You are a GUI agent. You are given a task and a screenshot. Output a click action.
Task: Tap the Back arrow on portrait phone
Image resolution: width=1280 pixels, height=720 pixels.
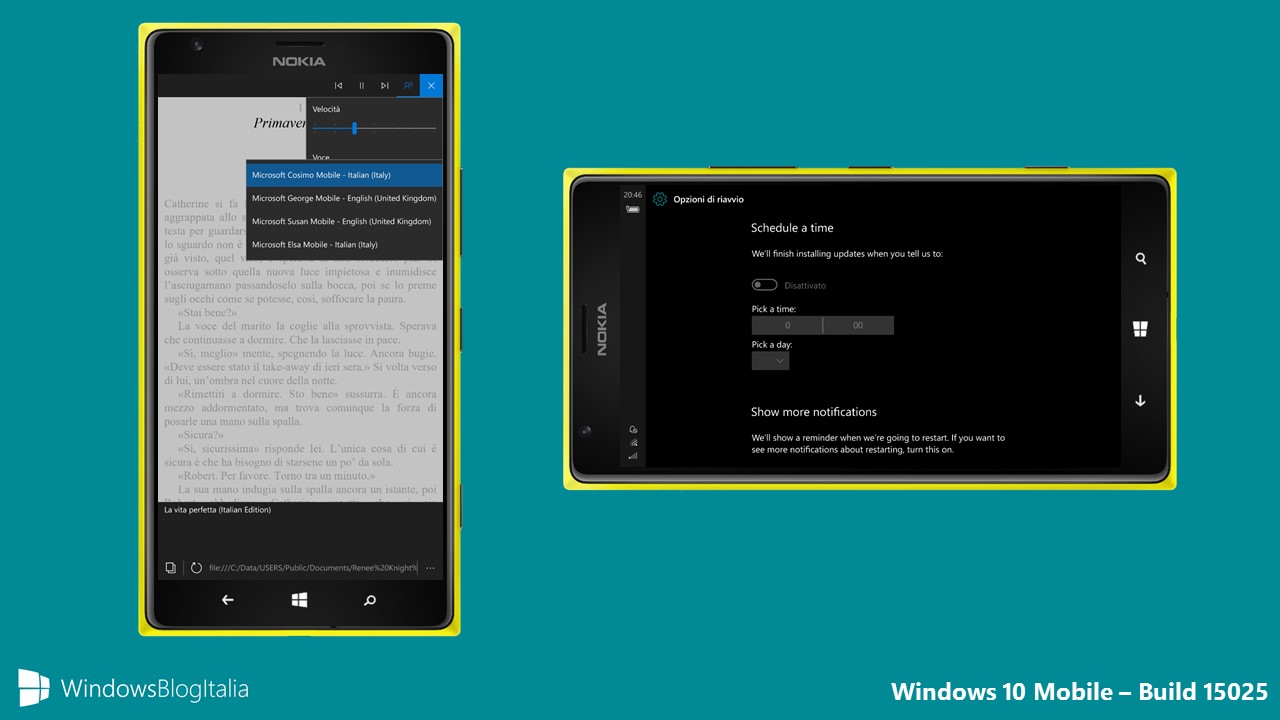click(x=227, y=600)
